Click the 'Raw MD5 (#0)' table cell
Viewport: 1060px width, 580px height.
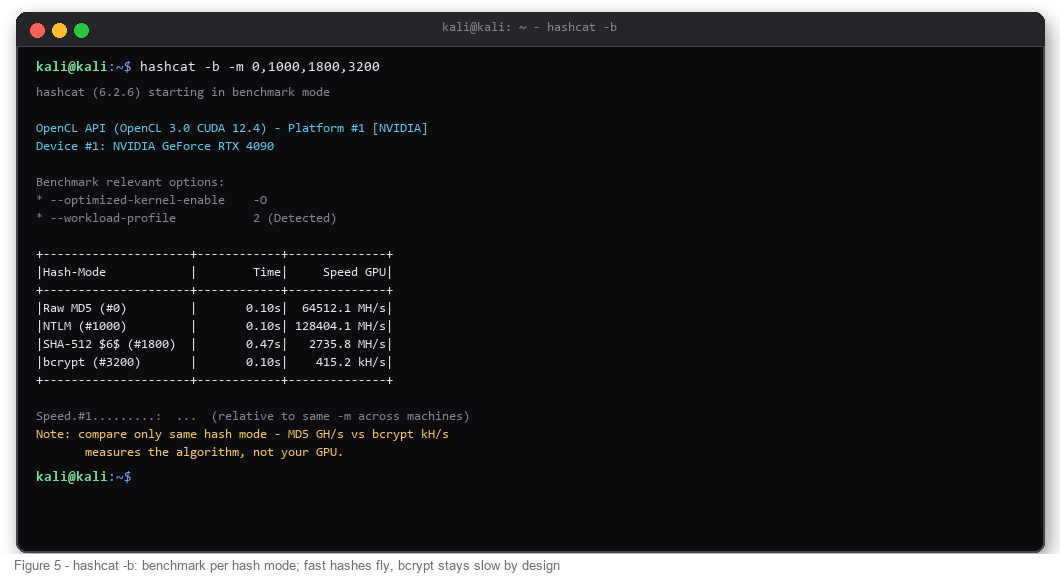pos(85,308)
